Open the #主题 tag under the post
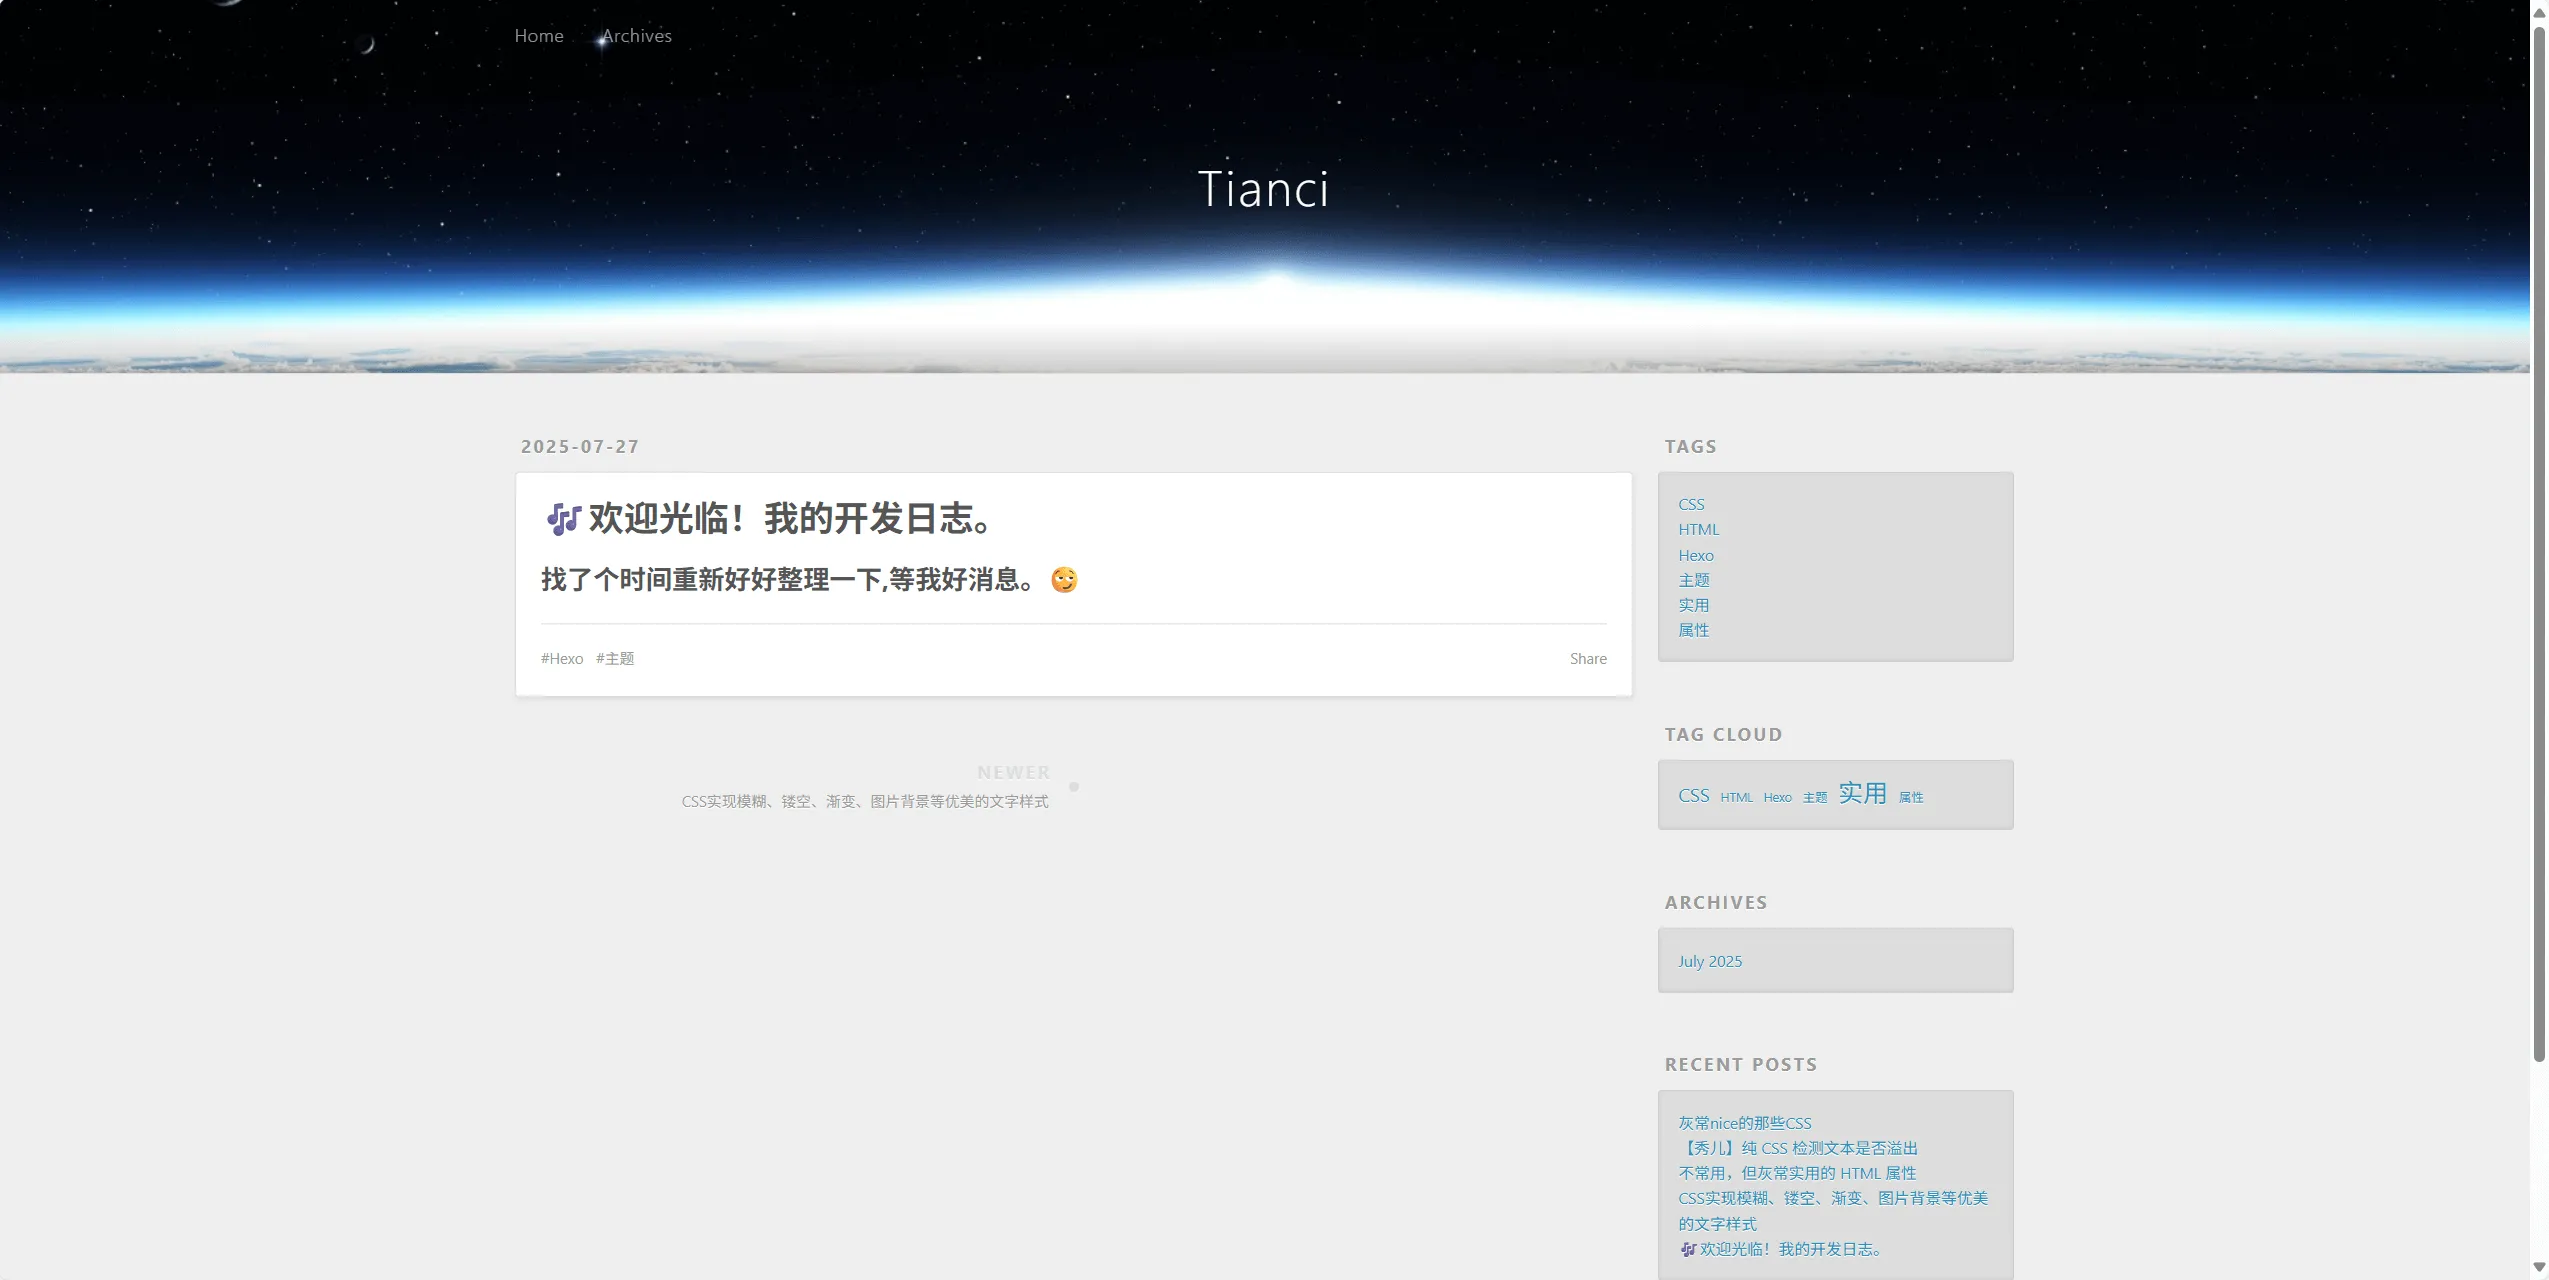This screenshot has width=2549, height=1280. pos(615,659)
